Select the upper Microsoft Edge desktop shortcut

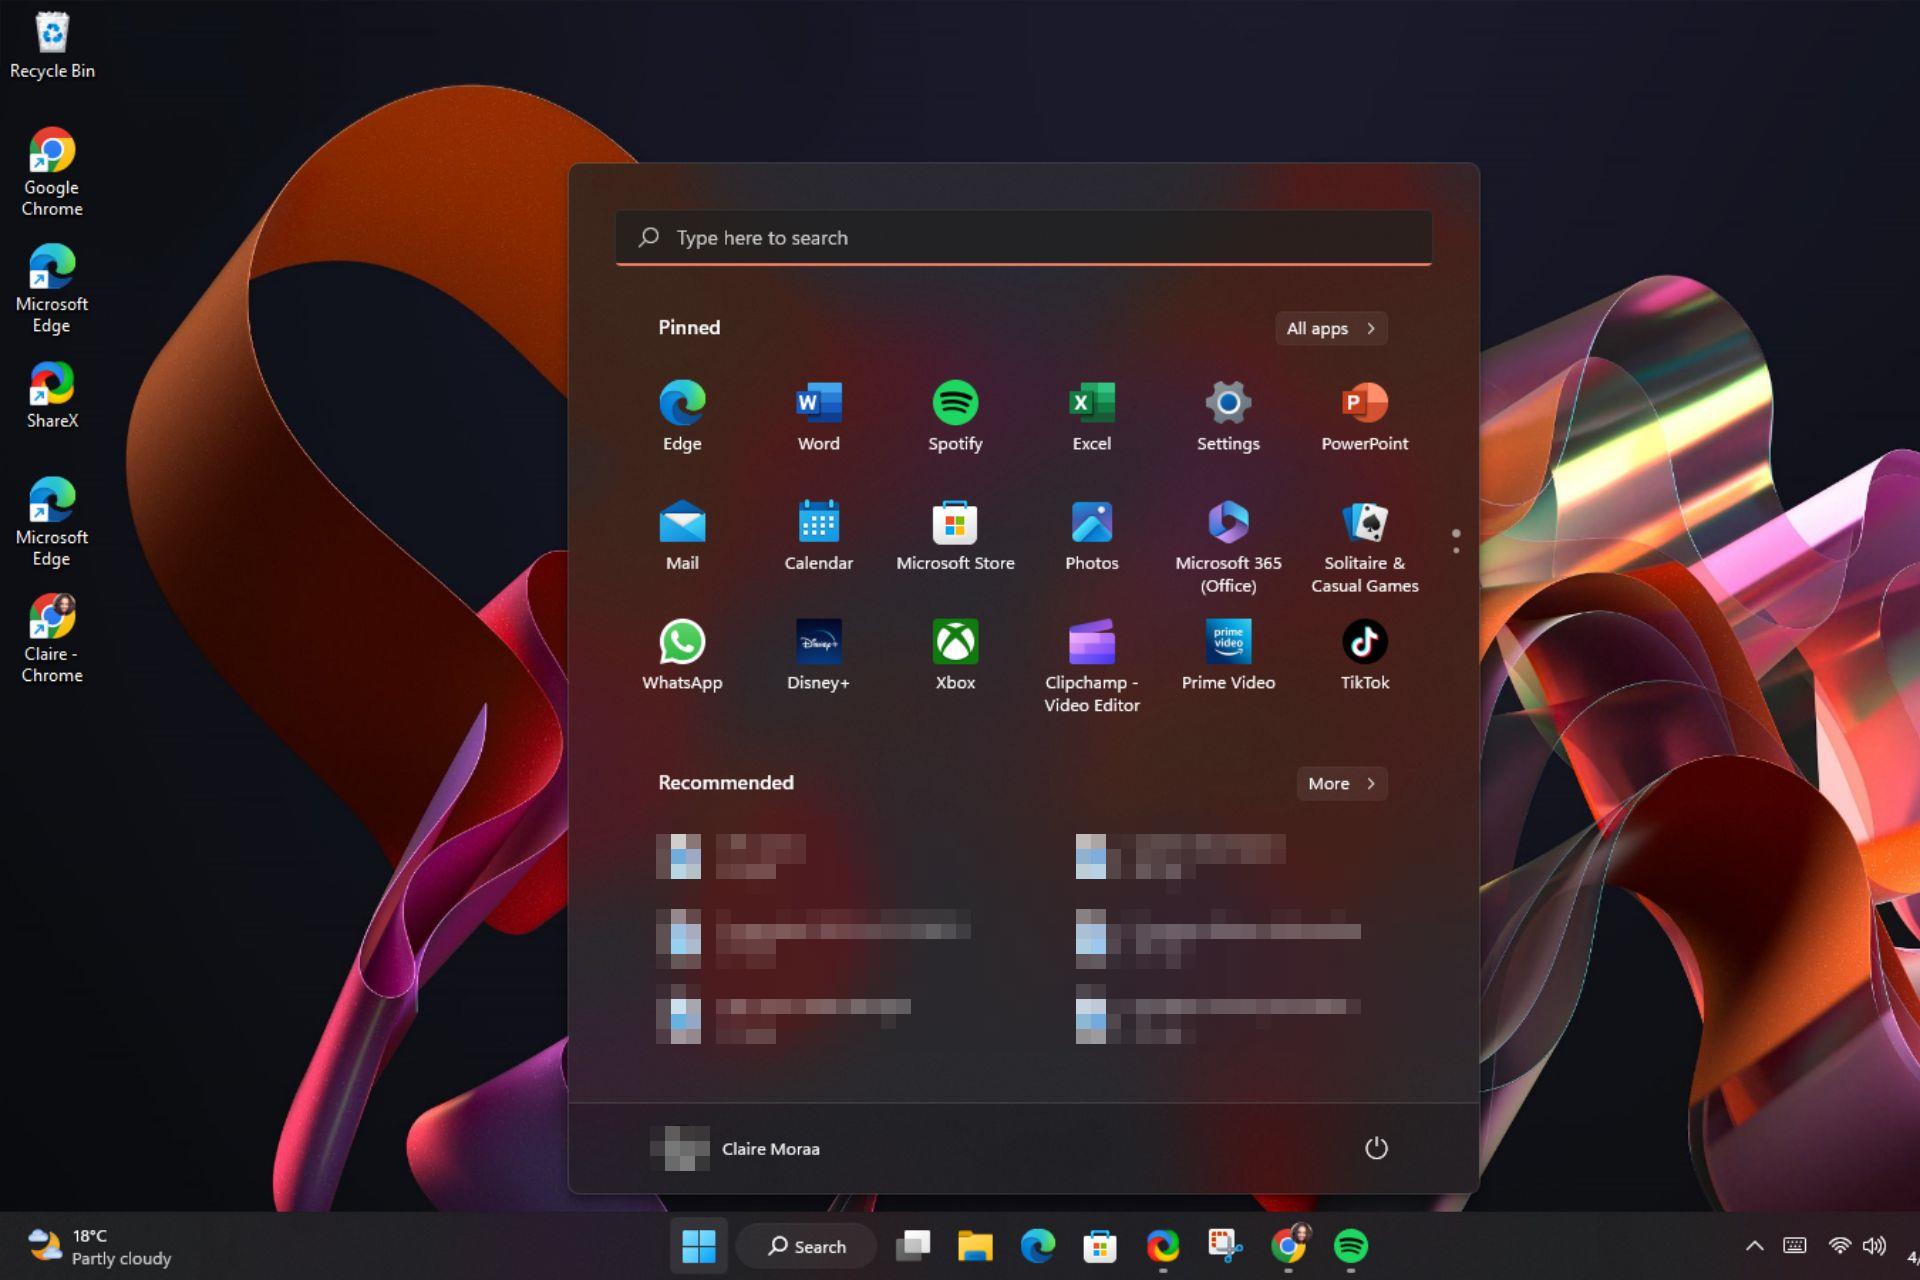pos(52,289)
